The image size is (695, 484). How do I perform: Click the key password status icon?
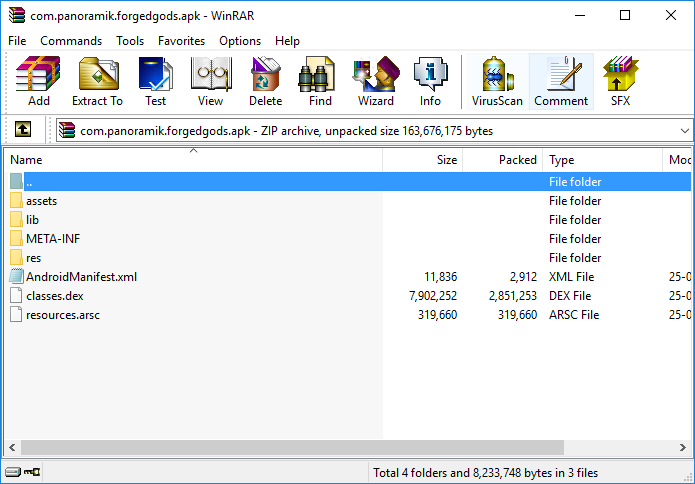tap(32, 472)
